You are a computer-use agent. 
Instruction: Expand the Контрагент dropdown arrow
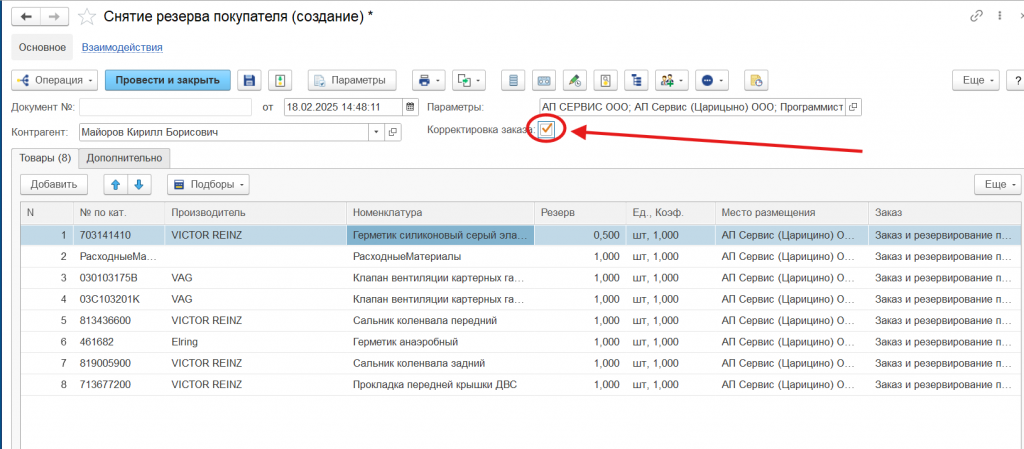(x=376, y=132)
